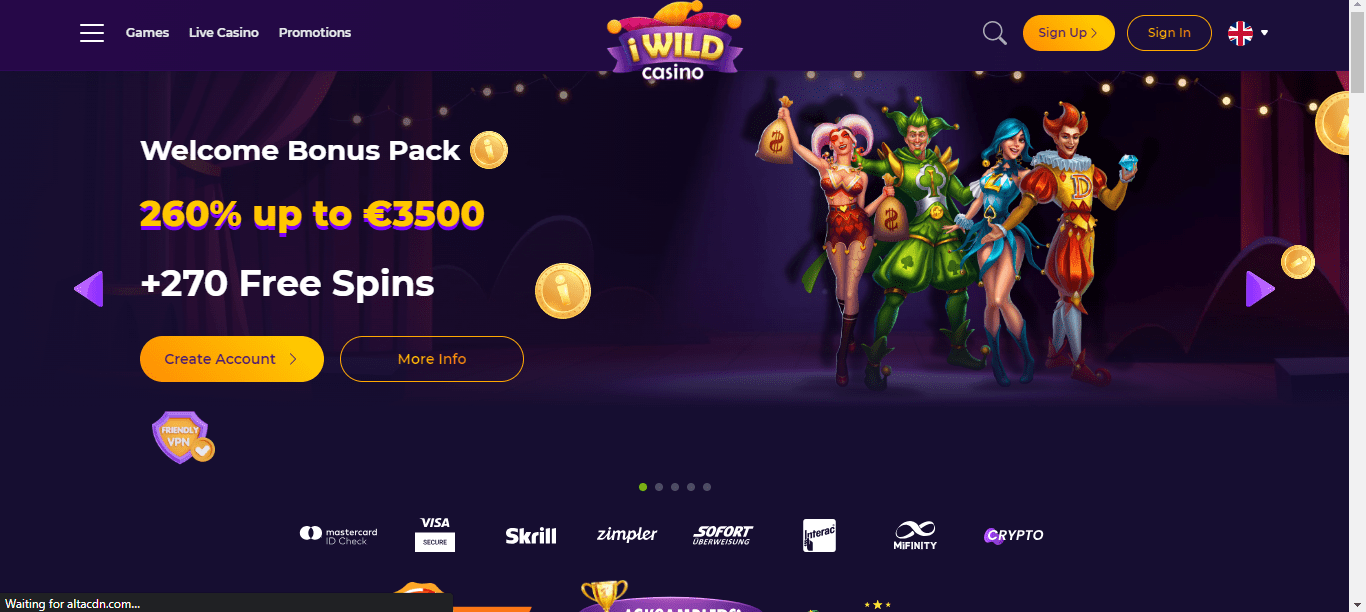Screen dimensions: 1366x612
Task: Click the Create Account button
Action: click(232, 359)
